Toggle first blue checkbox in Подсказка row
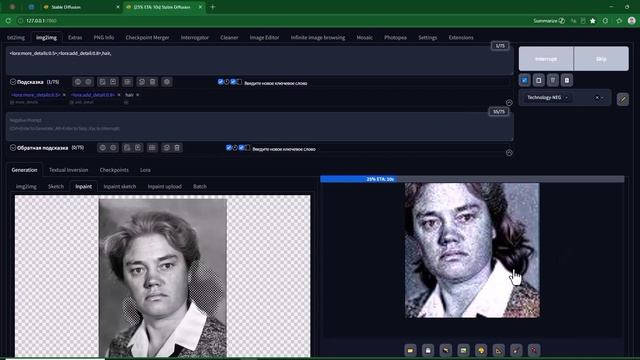The image size is (640, 360). [220, 82]
